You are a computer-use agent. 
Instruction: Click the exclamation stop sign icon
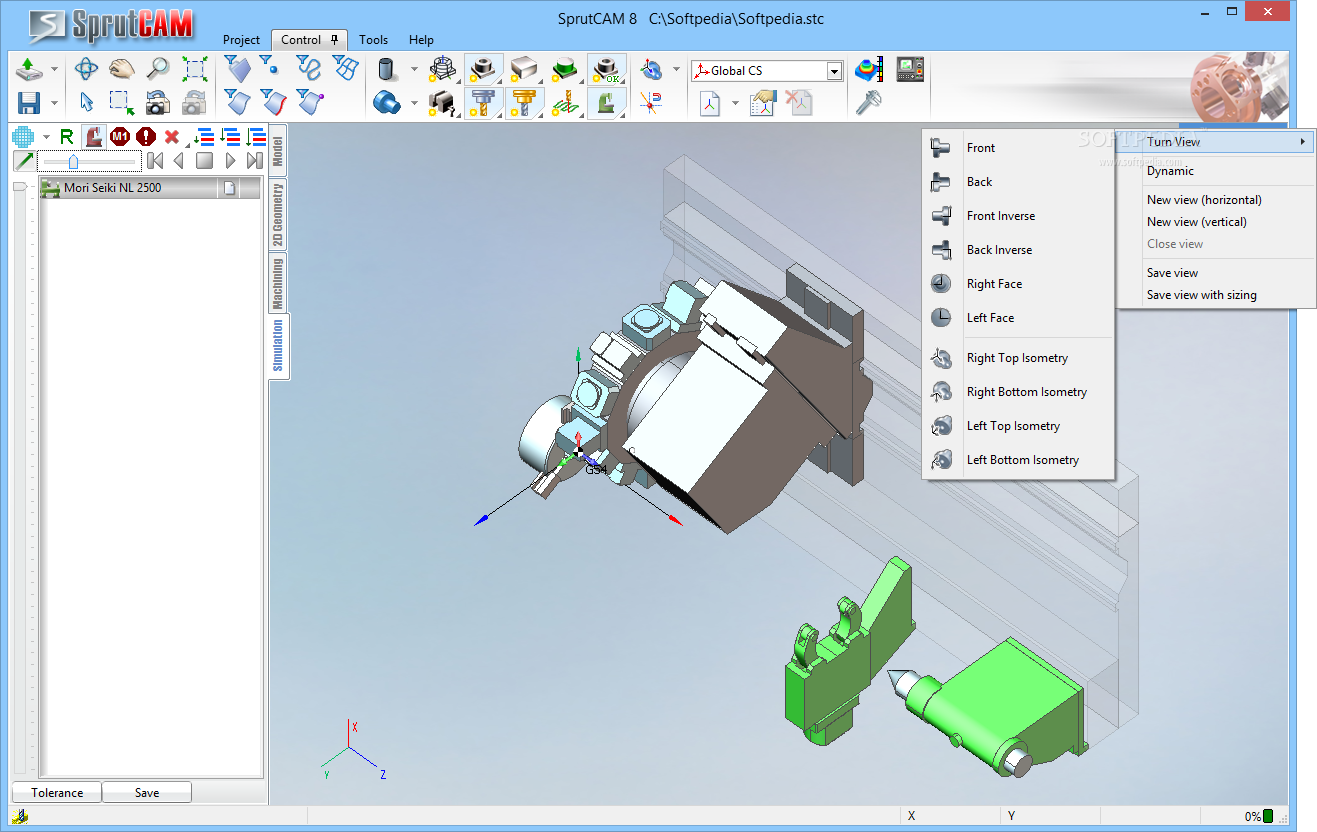146,137
